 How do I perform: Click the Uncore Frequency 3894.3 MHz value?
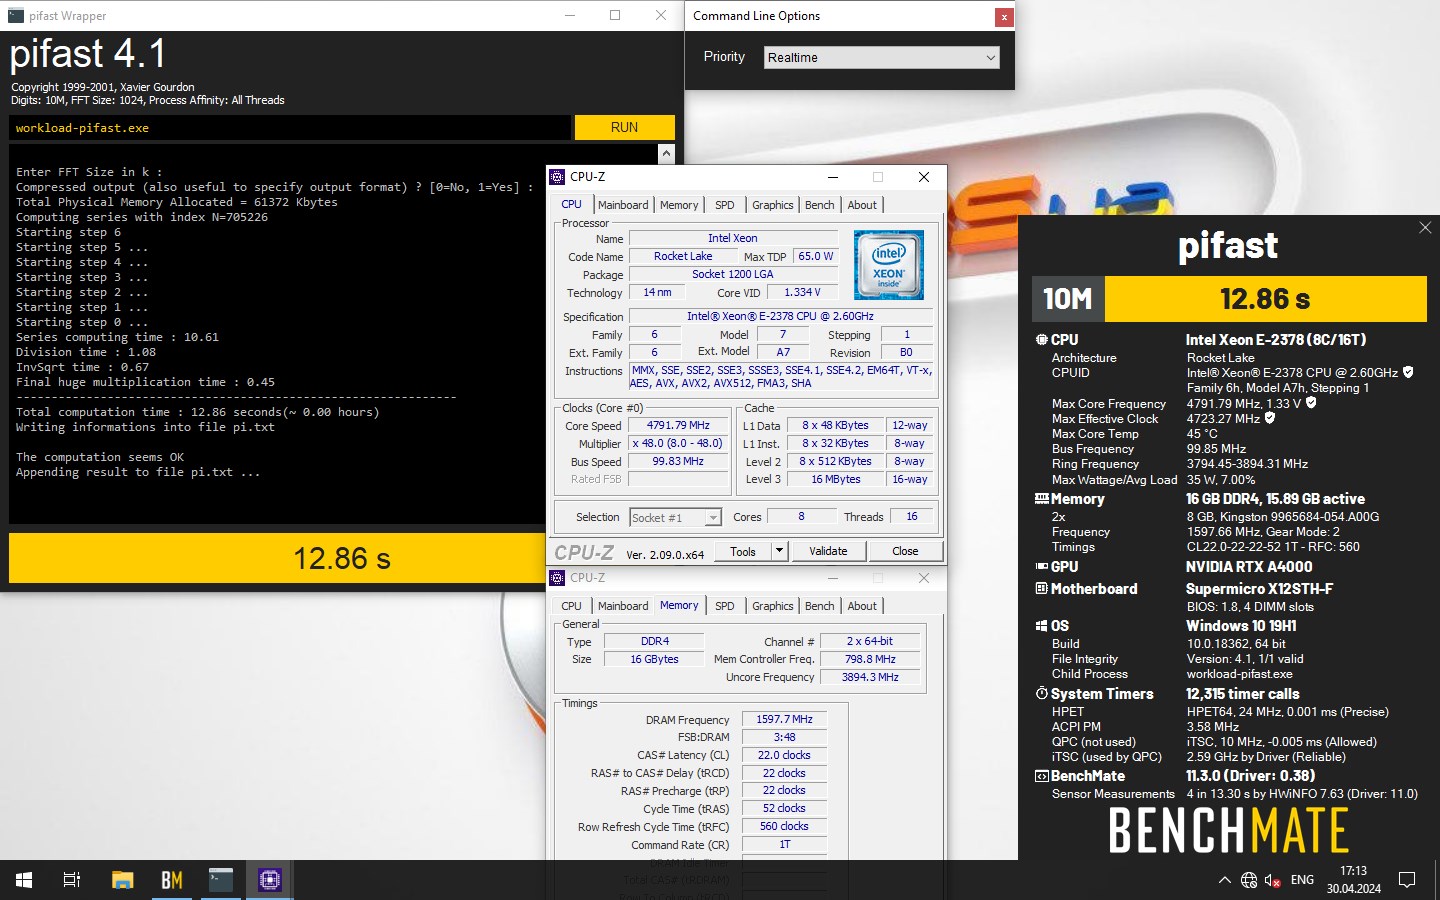(x=870, y=677)
